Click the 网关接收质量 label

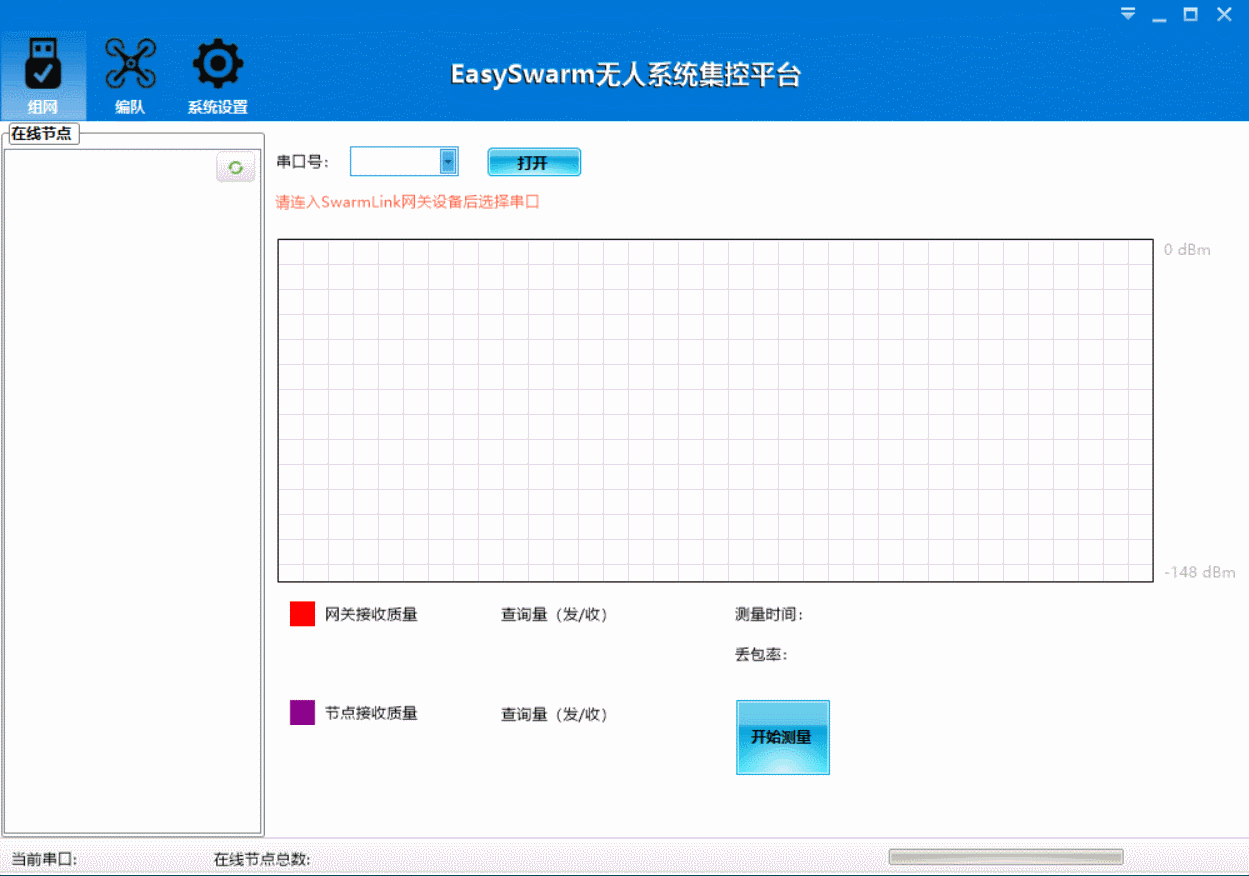[371, 614]
